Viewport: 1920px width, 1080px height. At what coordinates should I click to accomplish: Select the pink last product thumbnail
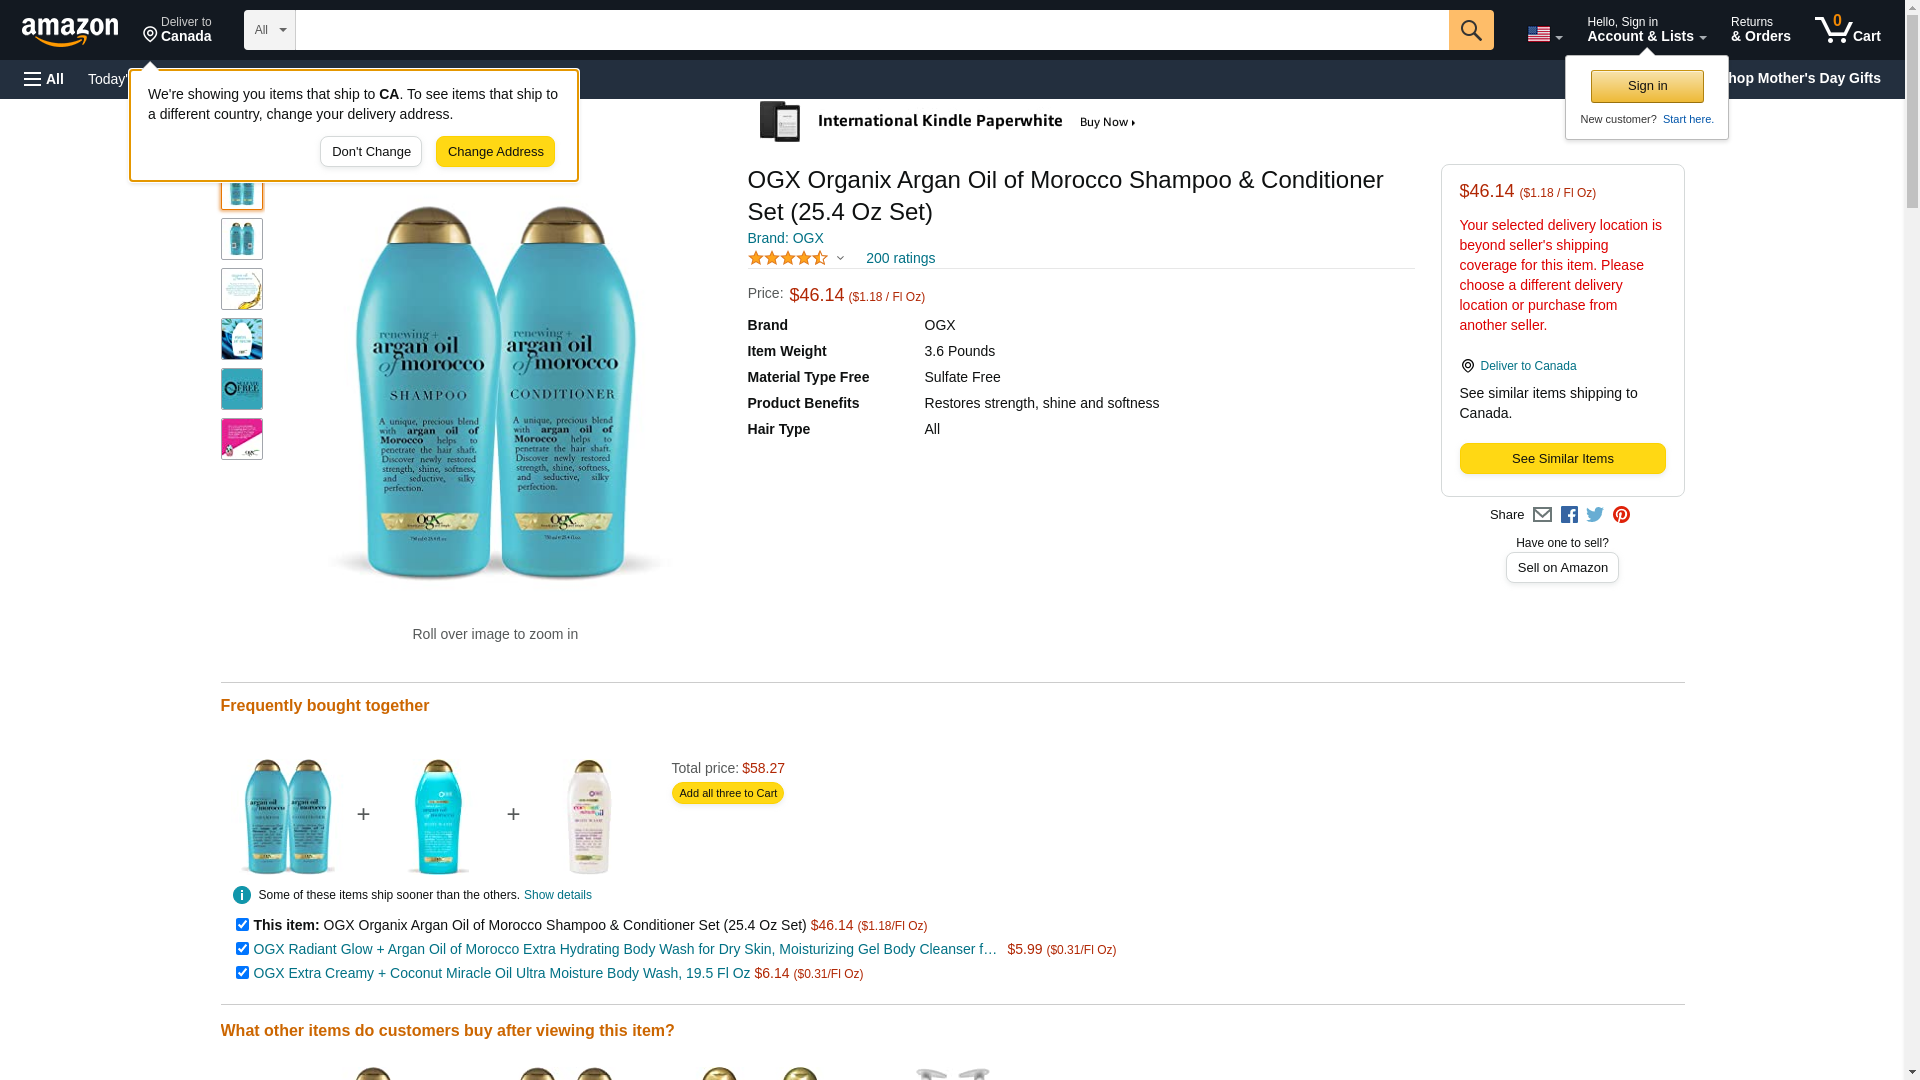point(242,439)
